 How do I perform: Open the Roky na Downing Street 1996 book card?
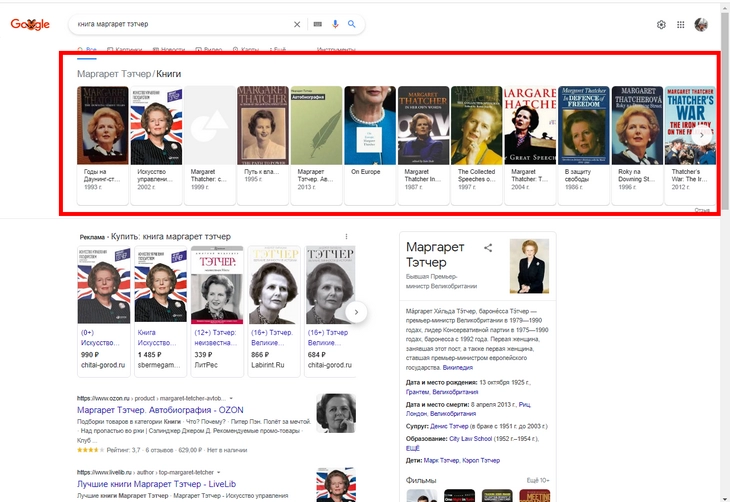637,145
